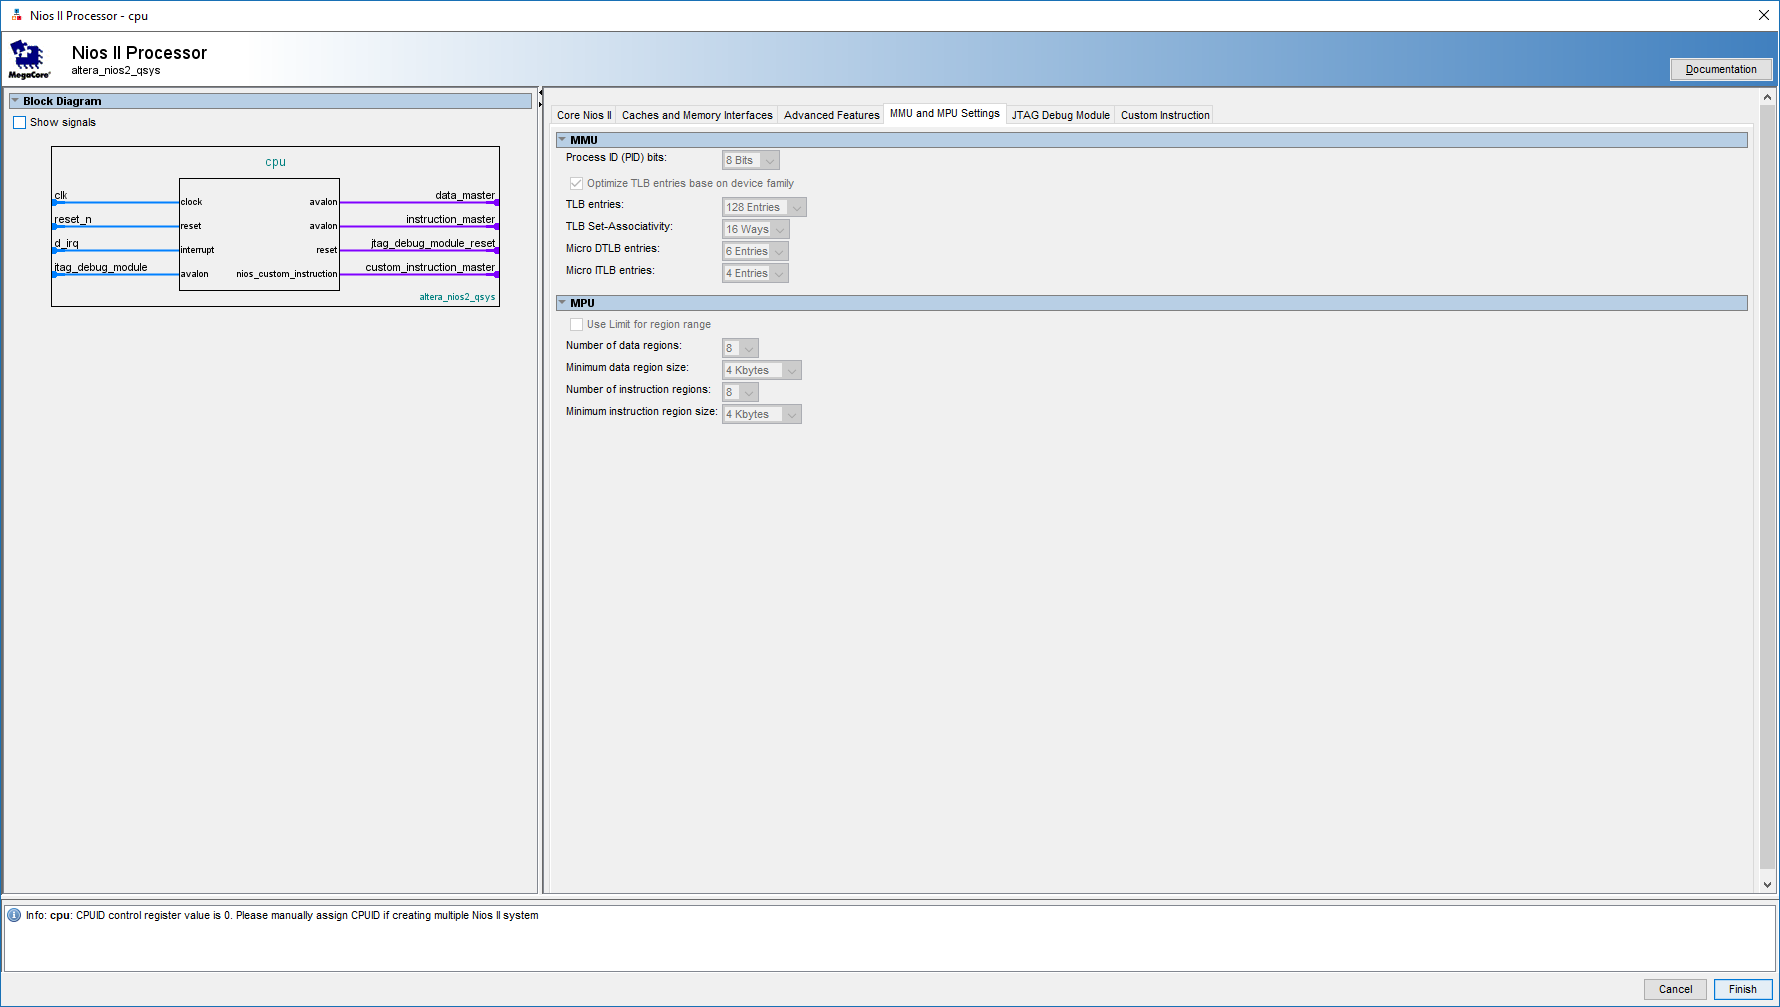Collapse the Block Diagram panel
Screen dimensions: 1780x1007
[x=15, y=100]
